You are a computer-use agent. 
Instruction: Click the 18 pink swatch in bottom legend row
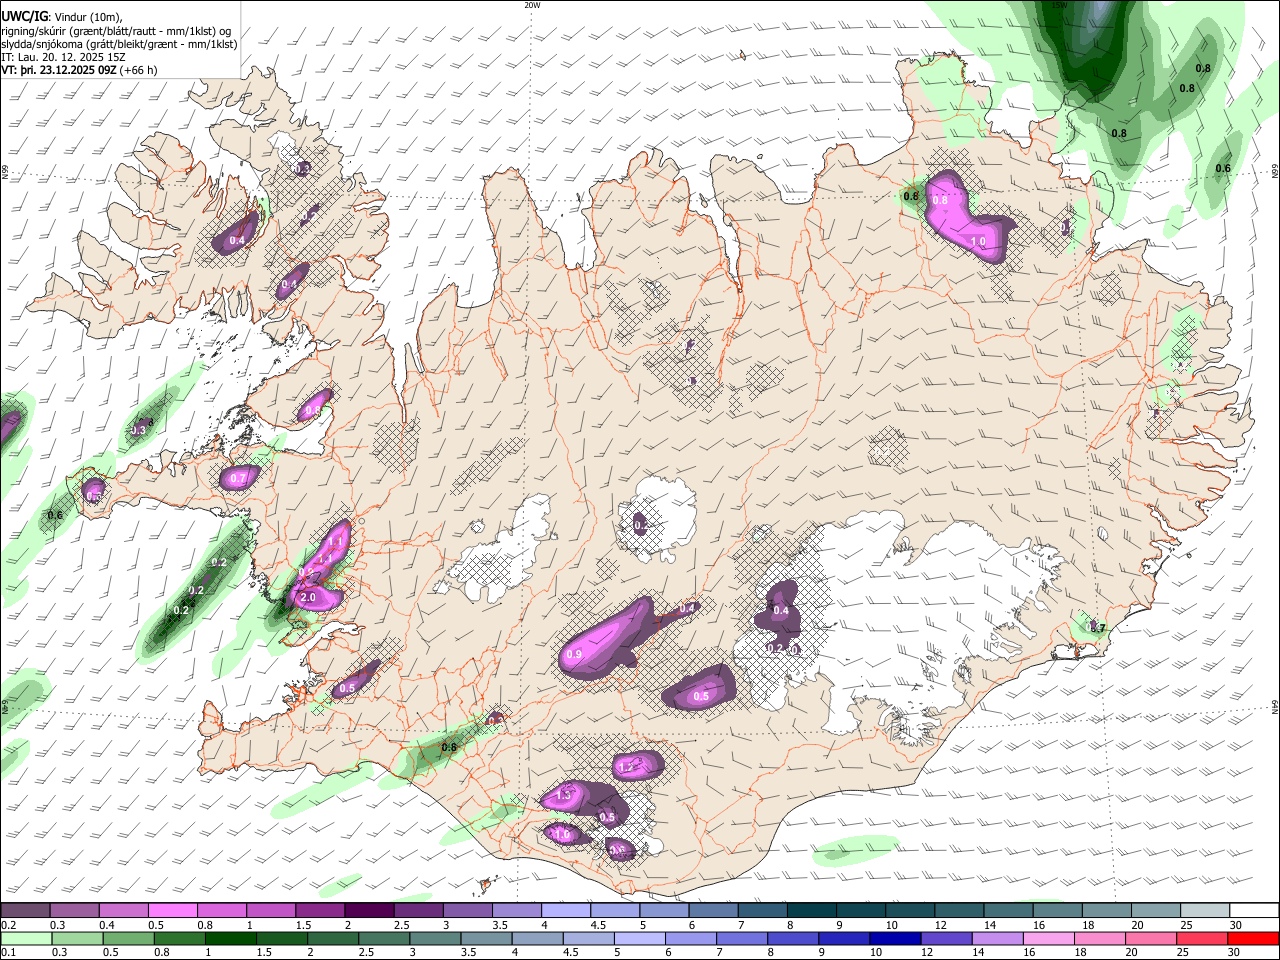1100,938
